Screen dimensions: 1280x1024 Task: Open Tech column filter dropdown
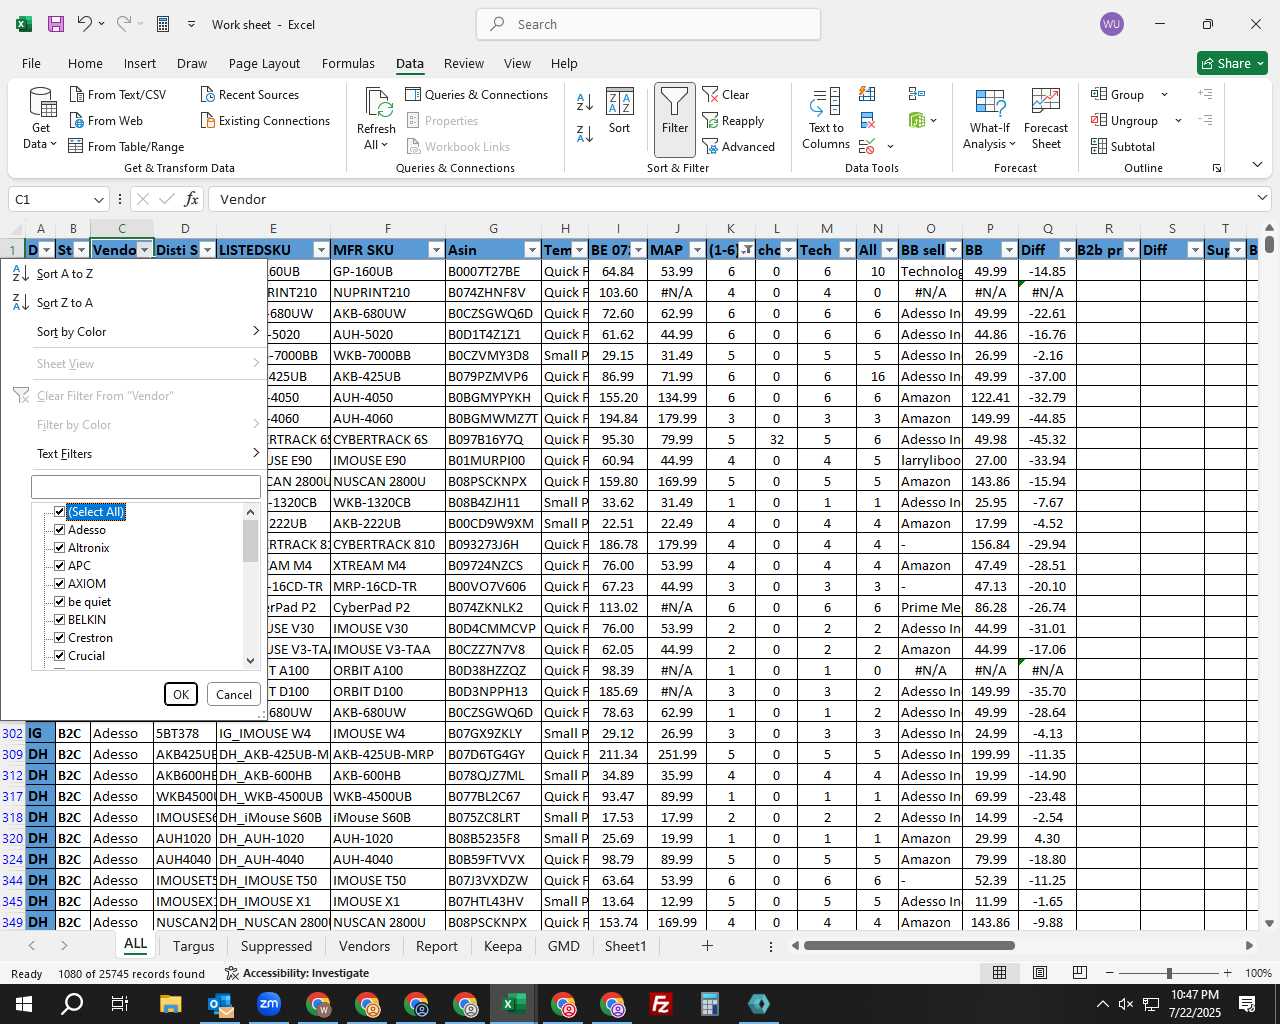click(x=847, y=250)
